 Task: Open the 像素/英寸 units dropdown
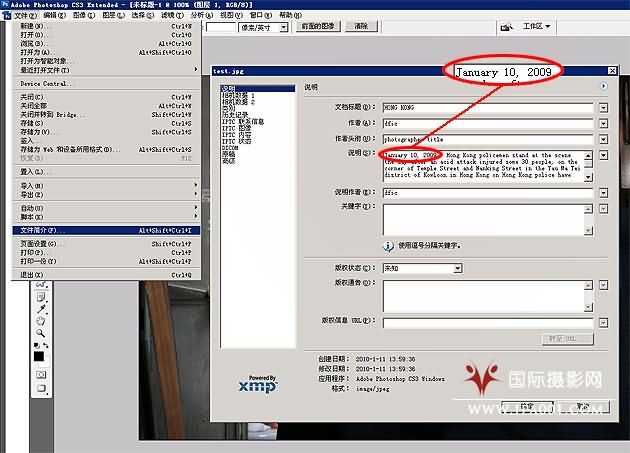tap(263, 27)
